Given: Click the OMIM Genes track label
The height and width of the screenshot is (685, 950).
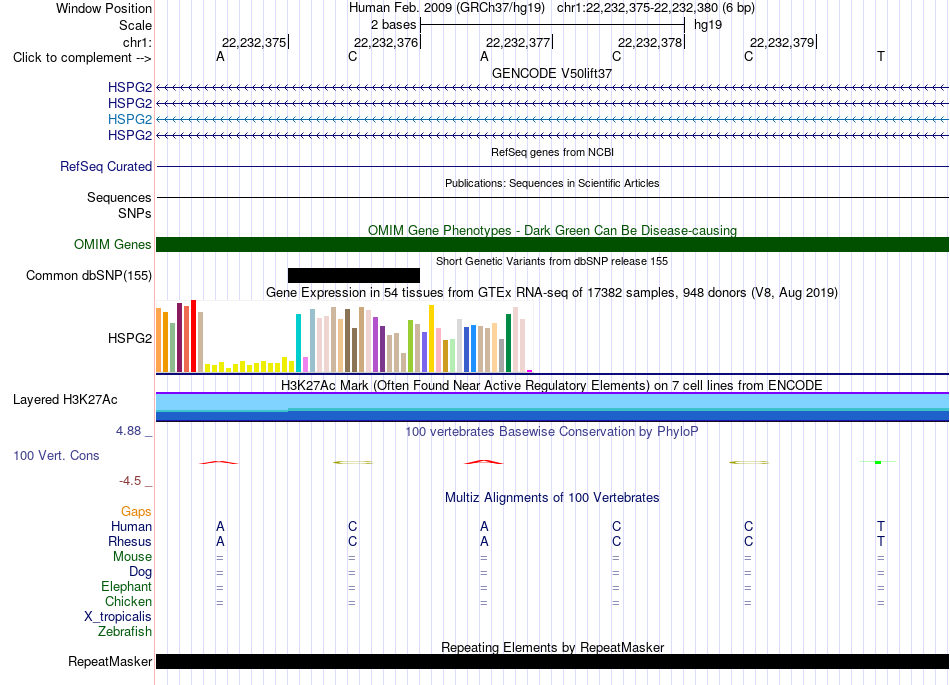Looking at the screenshot, I should click(113, 244).
